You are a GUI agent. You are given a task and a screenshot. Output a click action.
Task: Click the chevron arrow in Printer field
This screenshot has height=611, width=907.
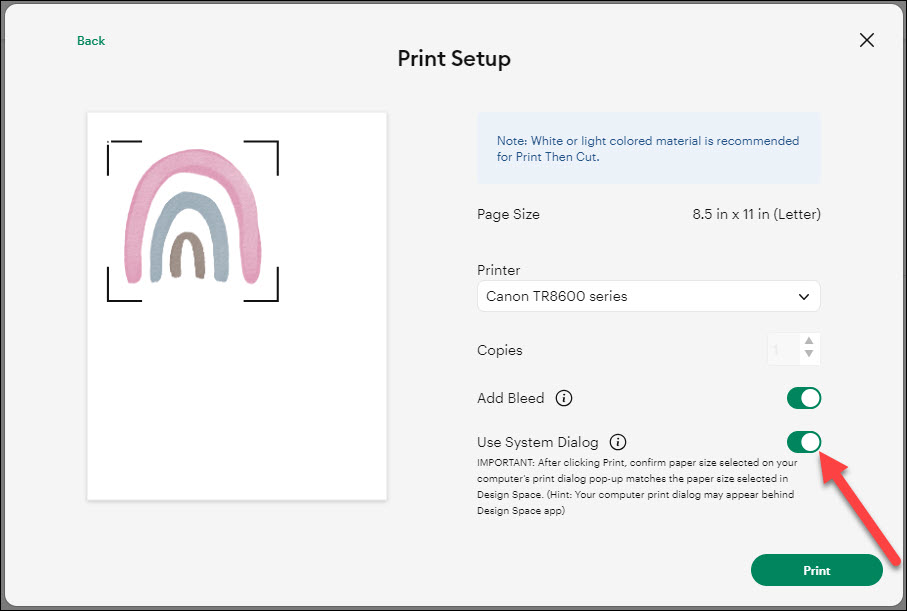click(x=804, y=296)
